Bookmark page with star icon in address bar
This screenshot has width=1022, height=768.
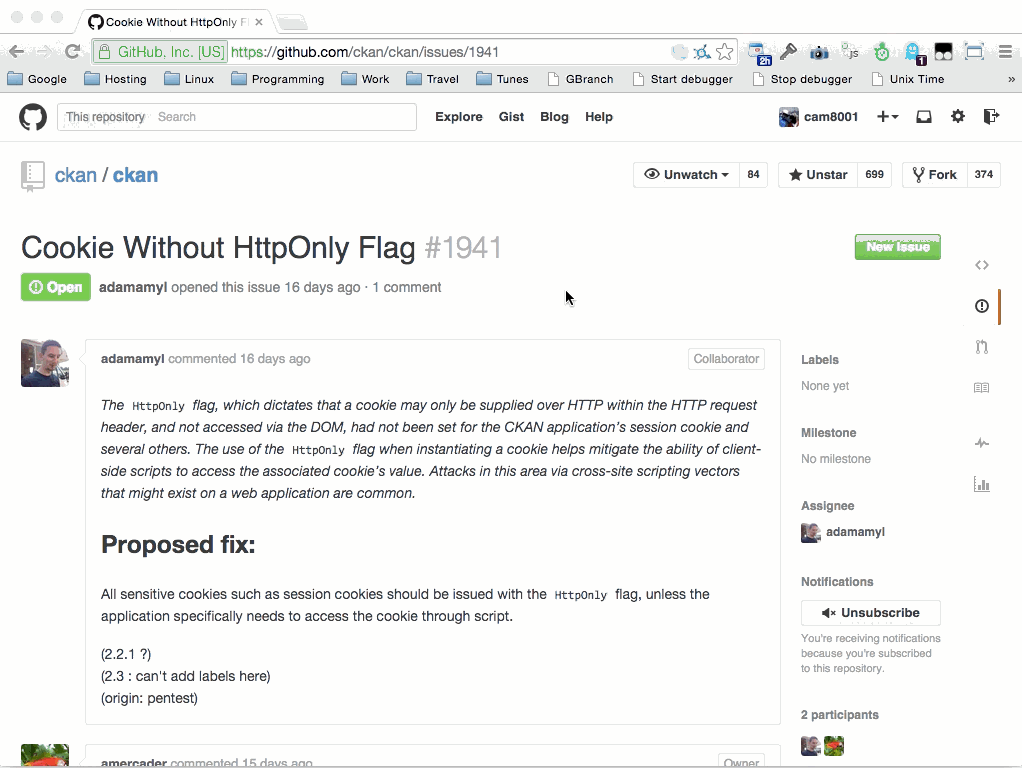click(x=724, y=52)
